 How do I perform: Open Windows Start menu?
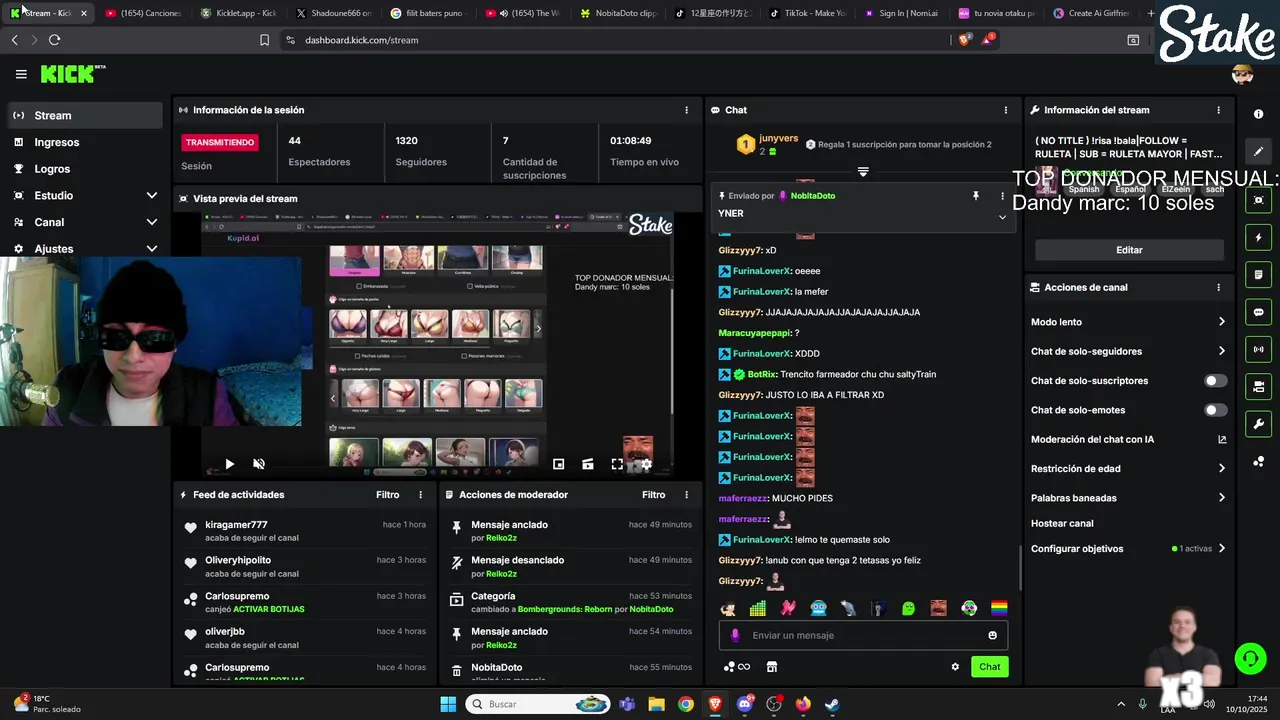tap(448, 704)
